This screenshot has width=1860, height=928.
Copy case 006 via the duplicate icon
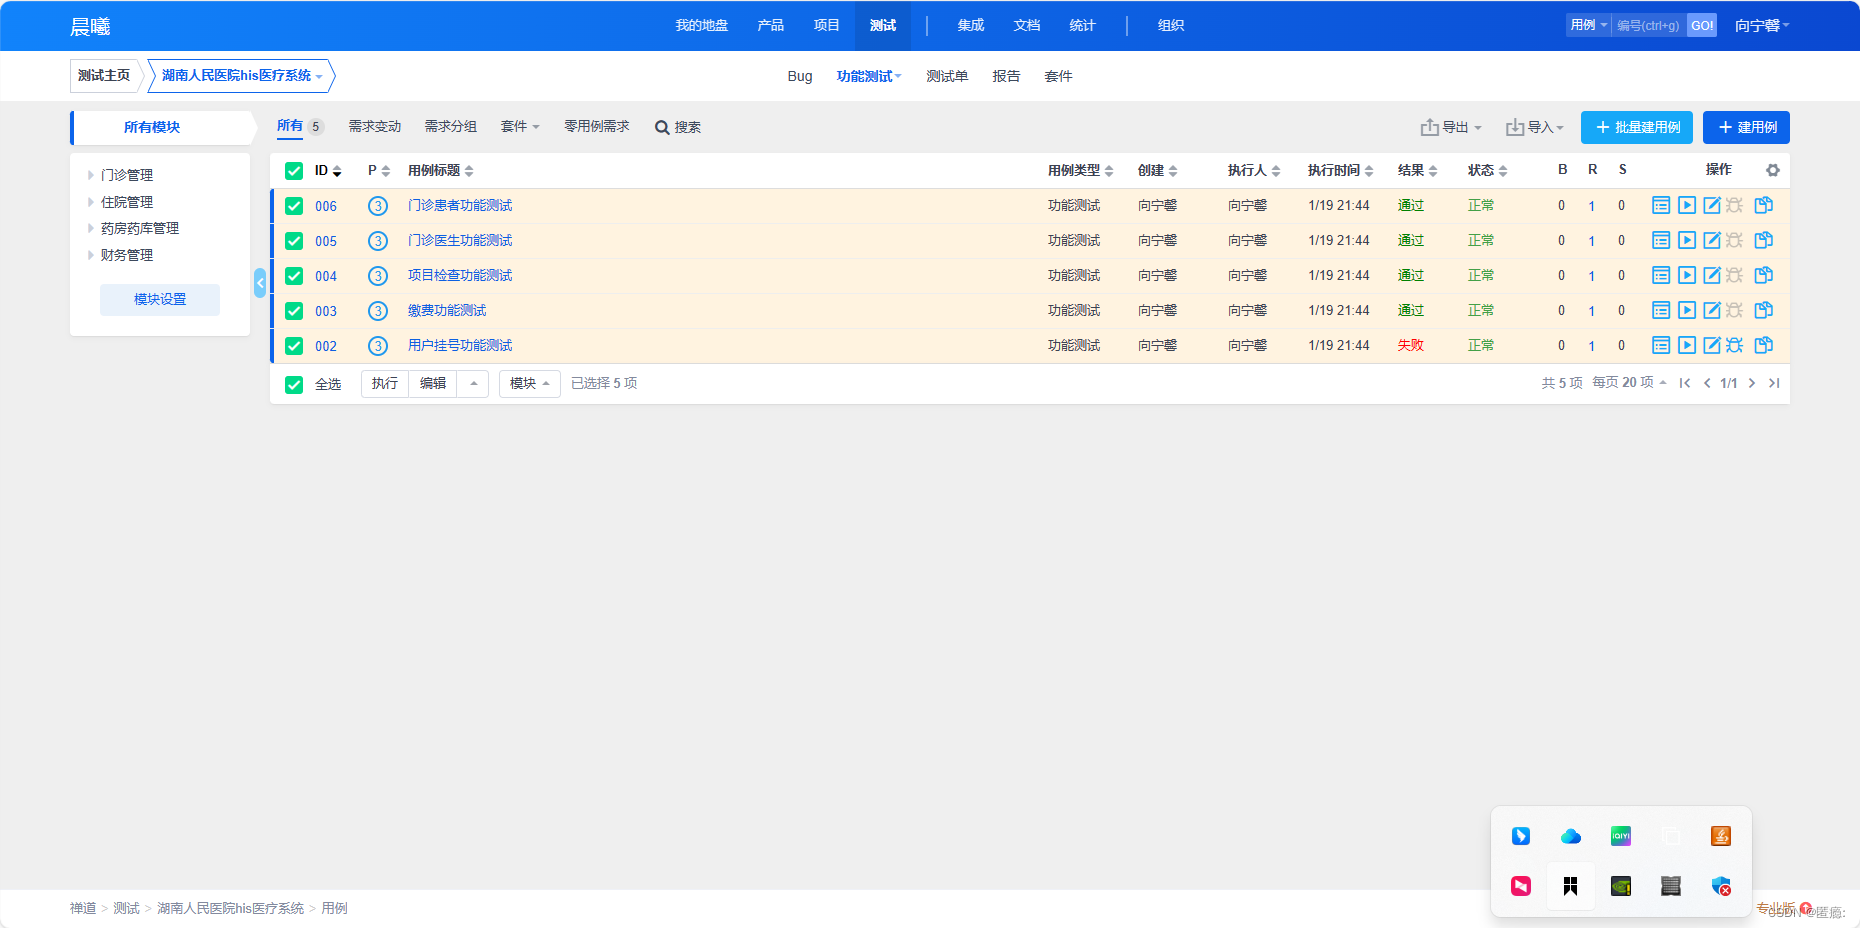pyautogui.click(x=1764, y=205)
